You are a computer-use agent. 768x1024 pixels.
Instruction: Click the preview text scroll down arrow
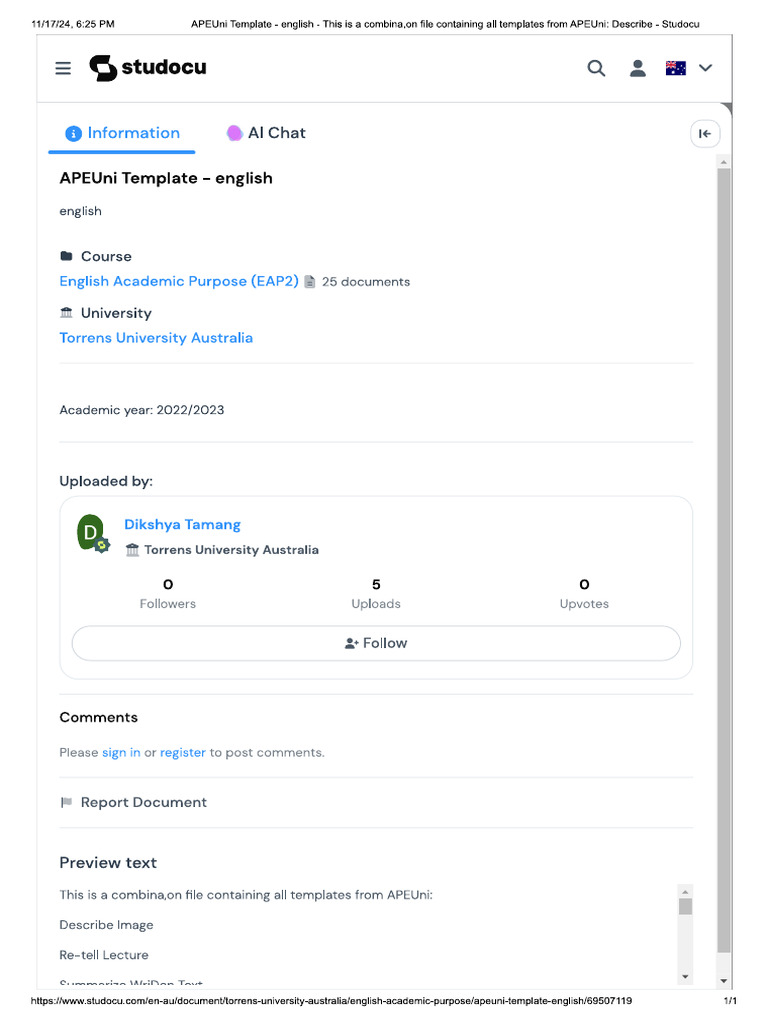(685, 976)
